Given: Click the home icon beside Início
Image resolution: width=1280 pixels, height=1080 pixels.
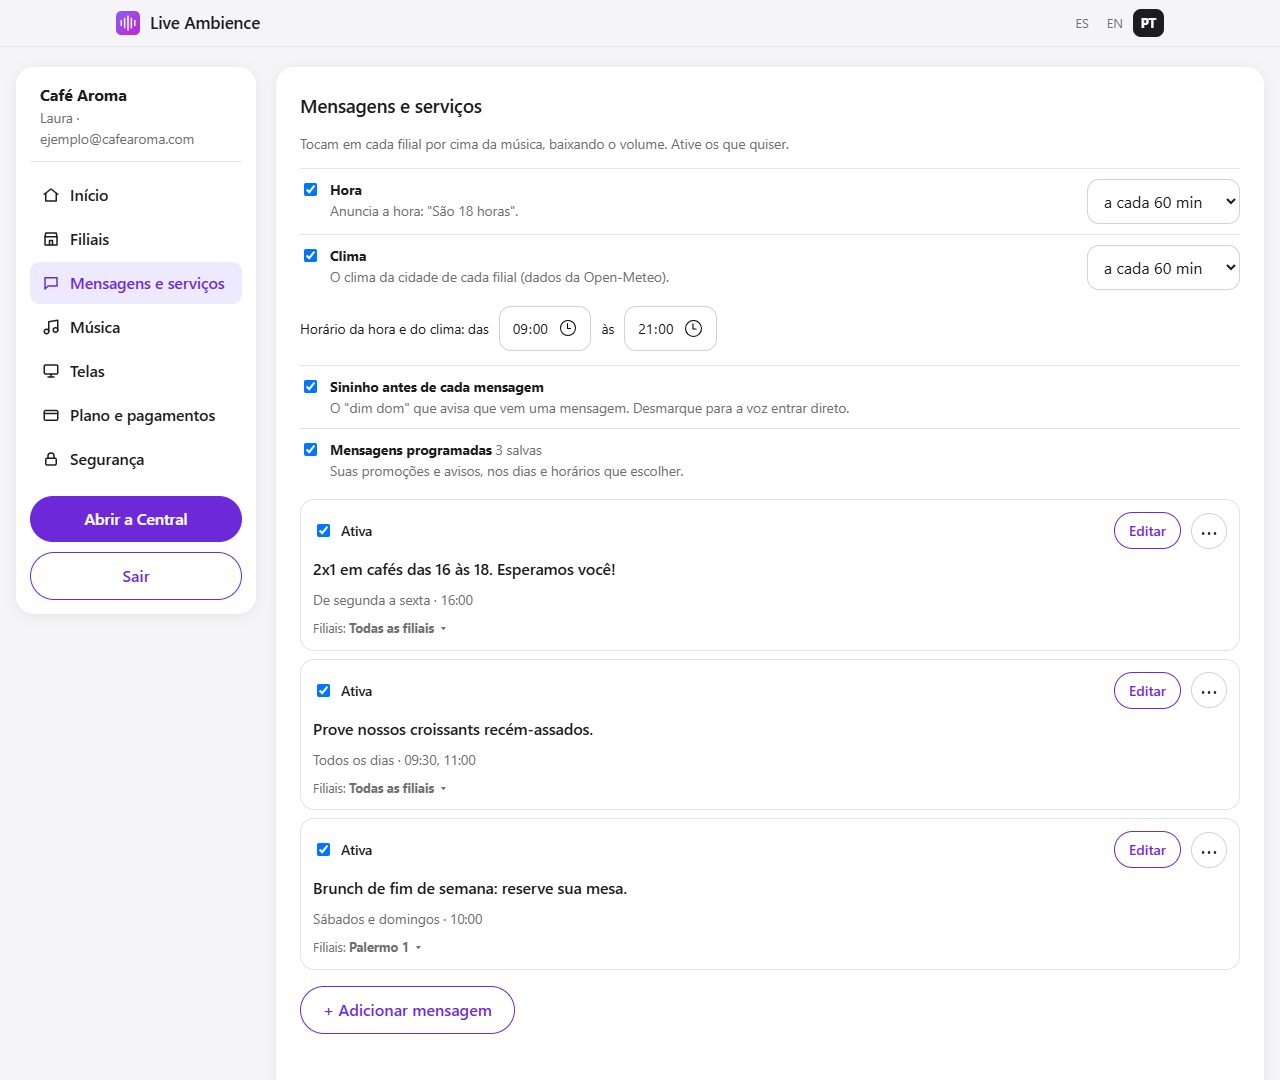Looking at the screenshot, I should (51, 195).
